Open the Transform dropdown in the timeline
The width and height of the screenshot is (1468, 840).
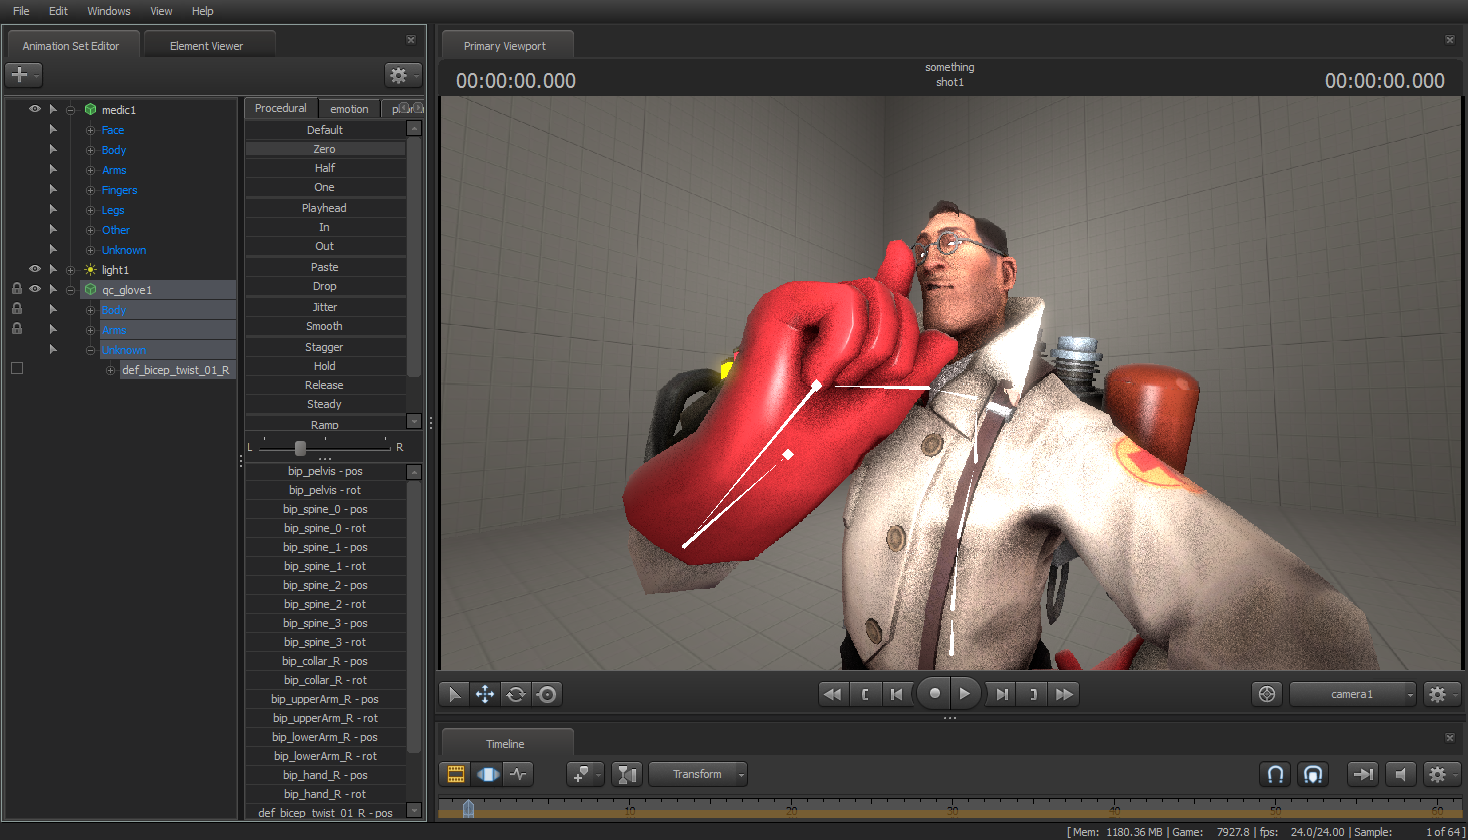698,774
